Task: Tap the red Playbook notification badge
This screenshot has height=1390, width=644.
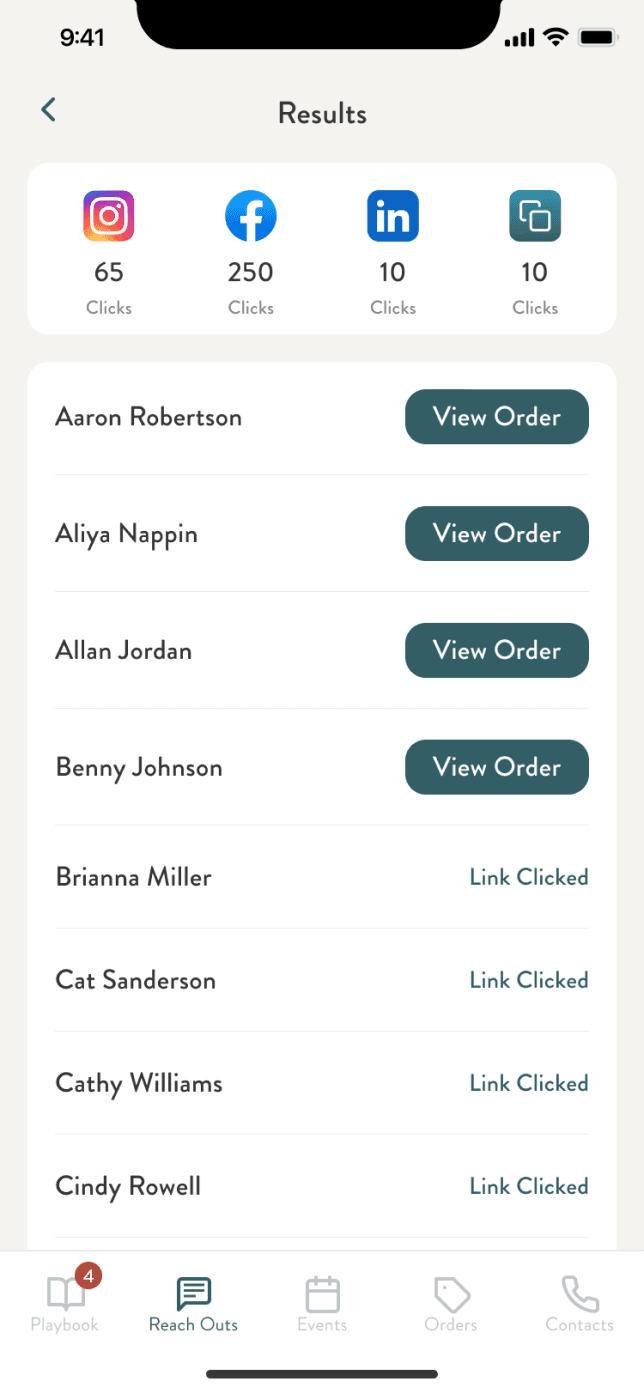Action: pos(89,1275)
